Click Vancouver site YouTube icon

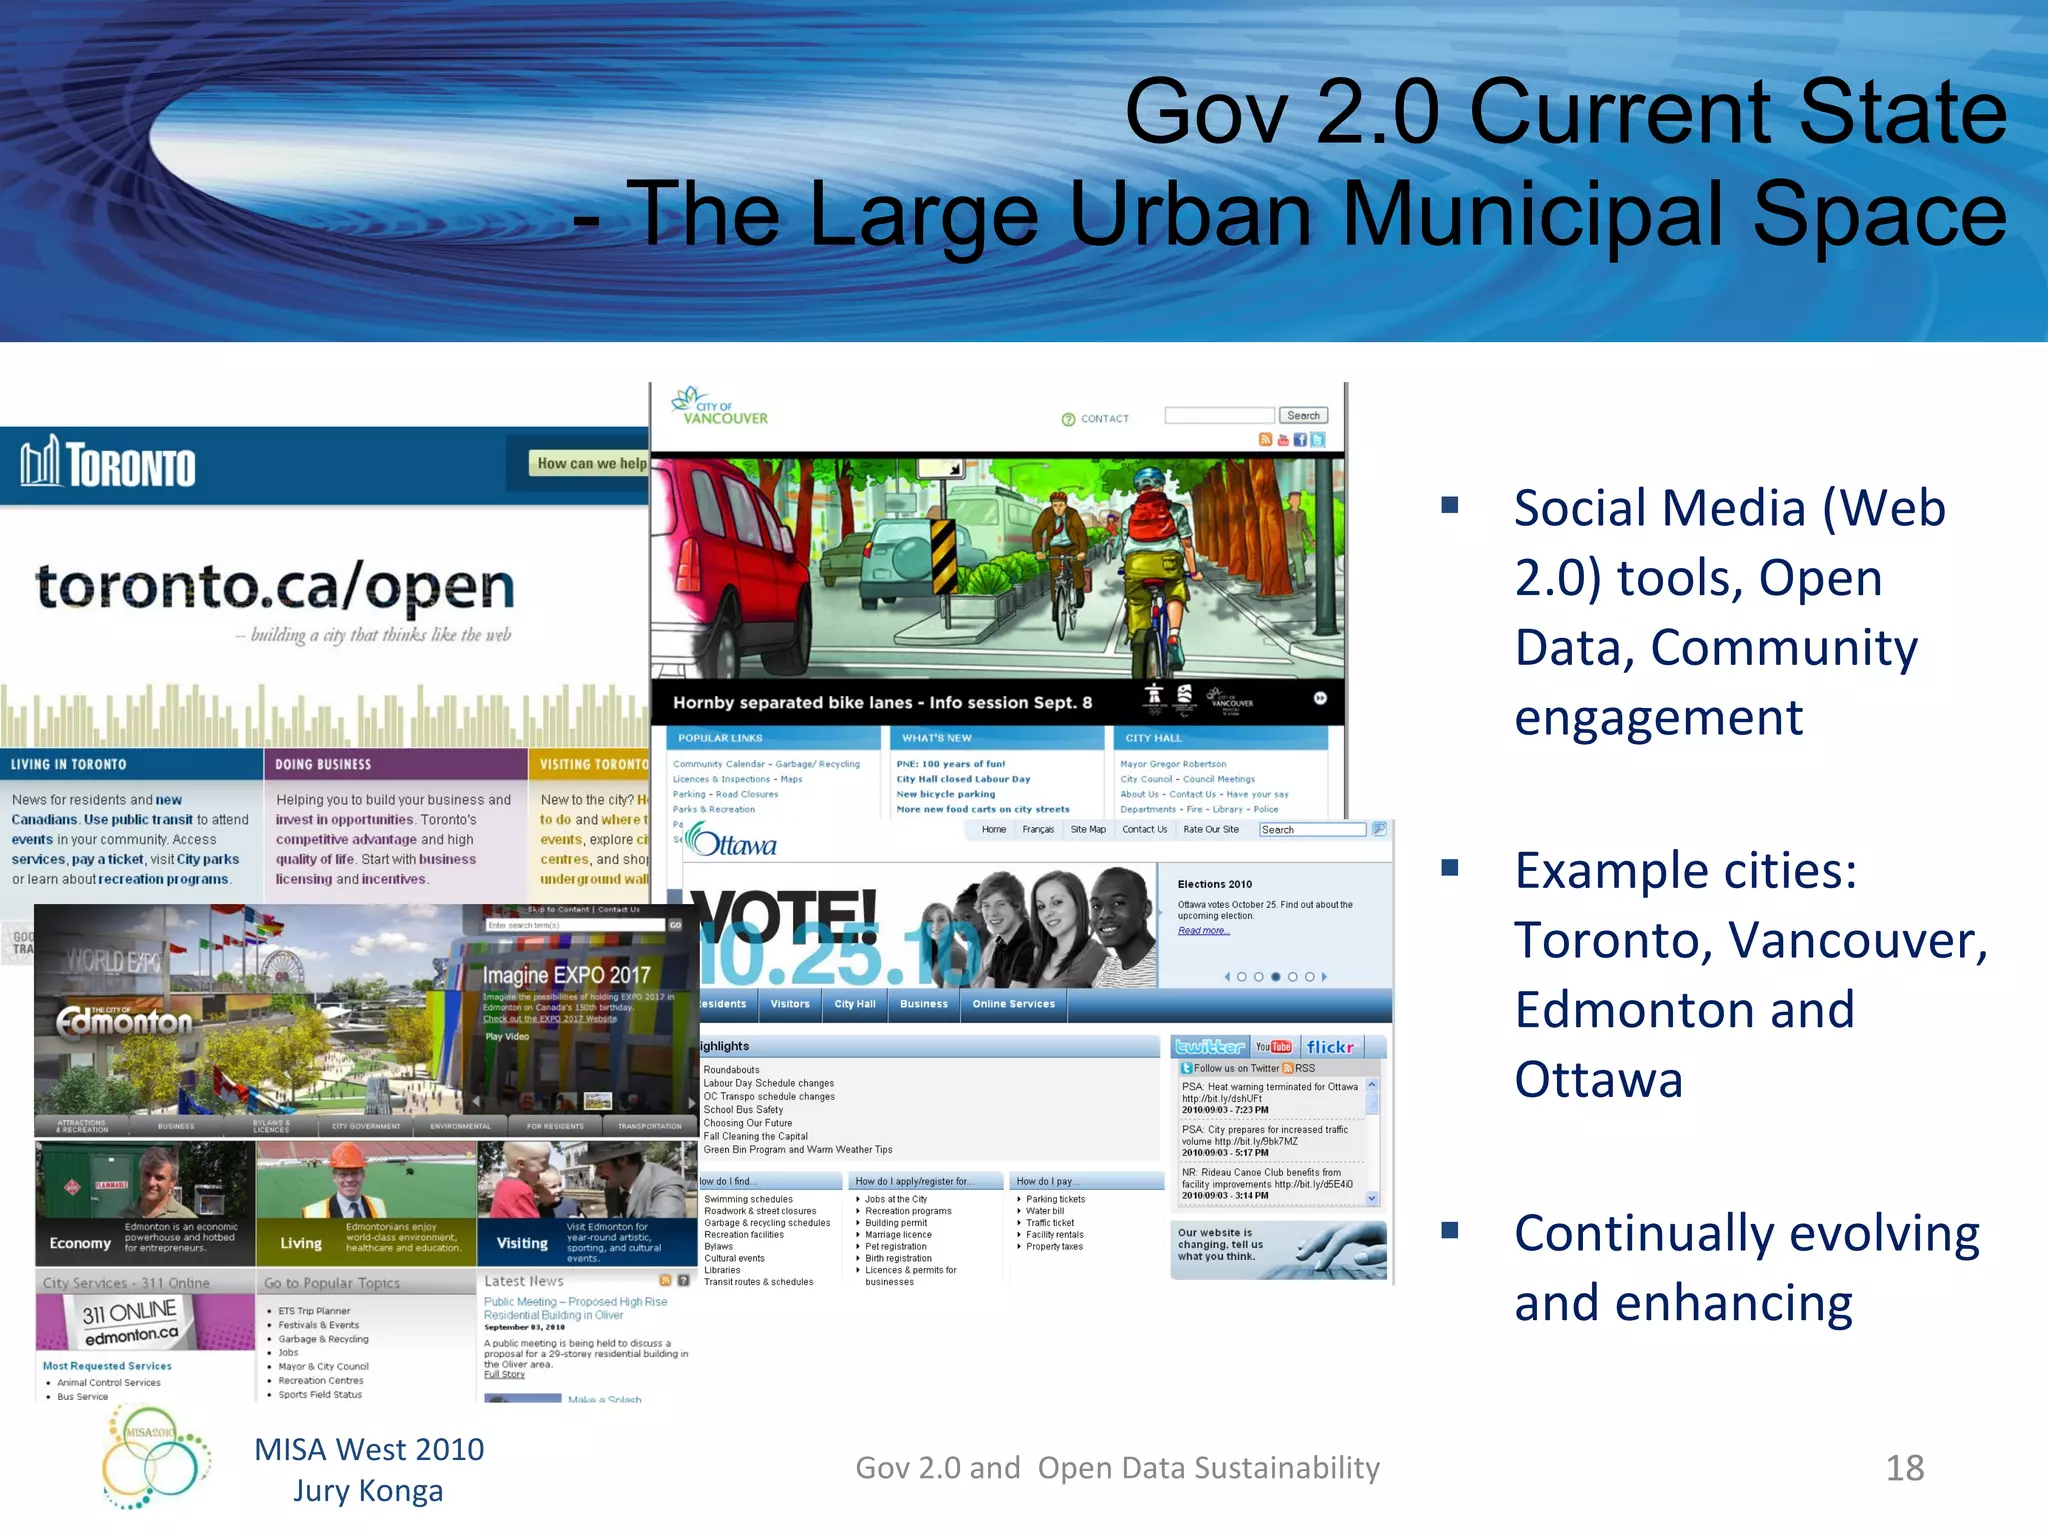click(1283, 440)
